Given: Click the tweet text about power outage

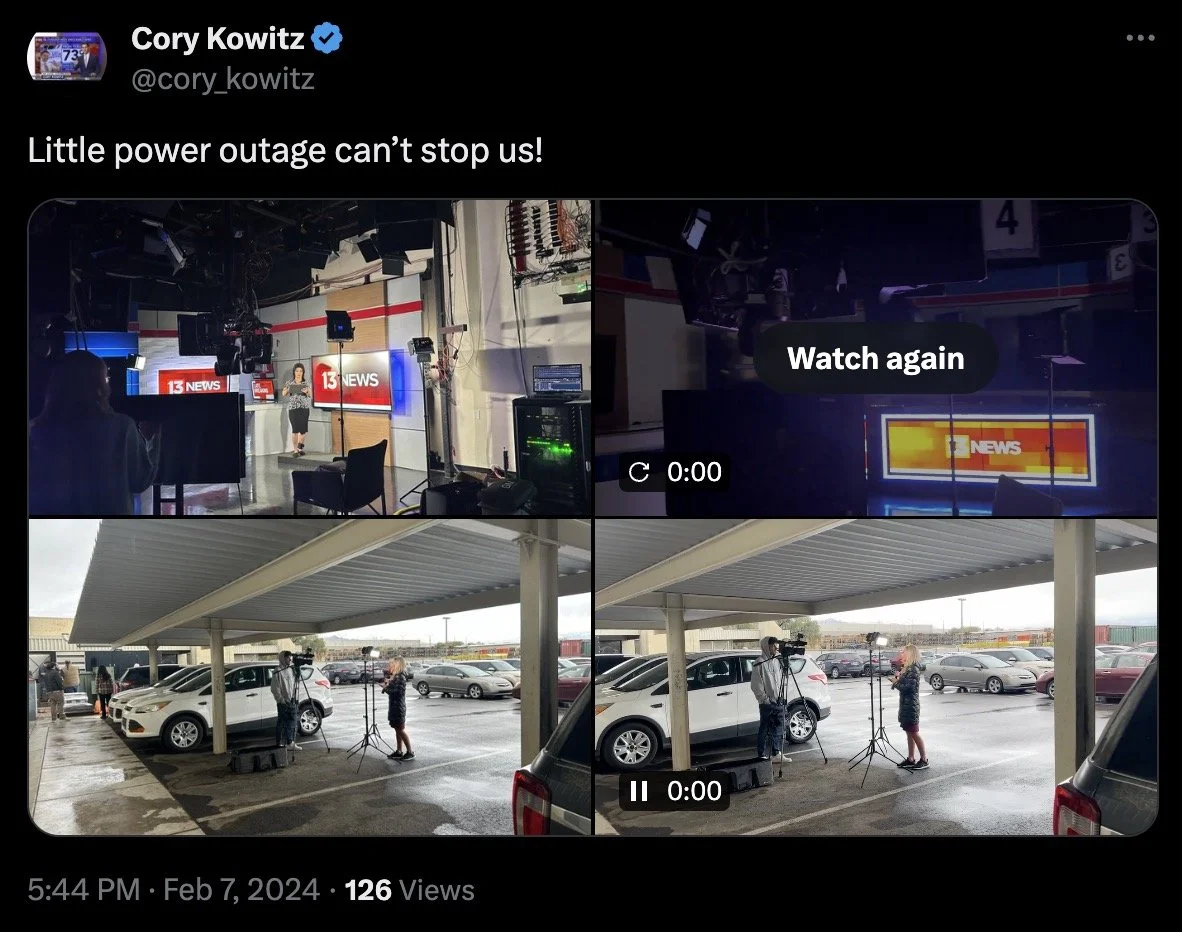Looking at the screenshot, I should [285, 150].
